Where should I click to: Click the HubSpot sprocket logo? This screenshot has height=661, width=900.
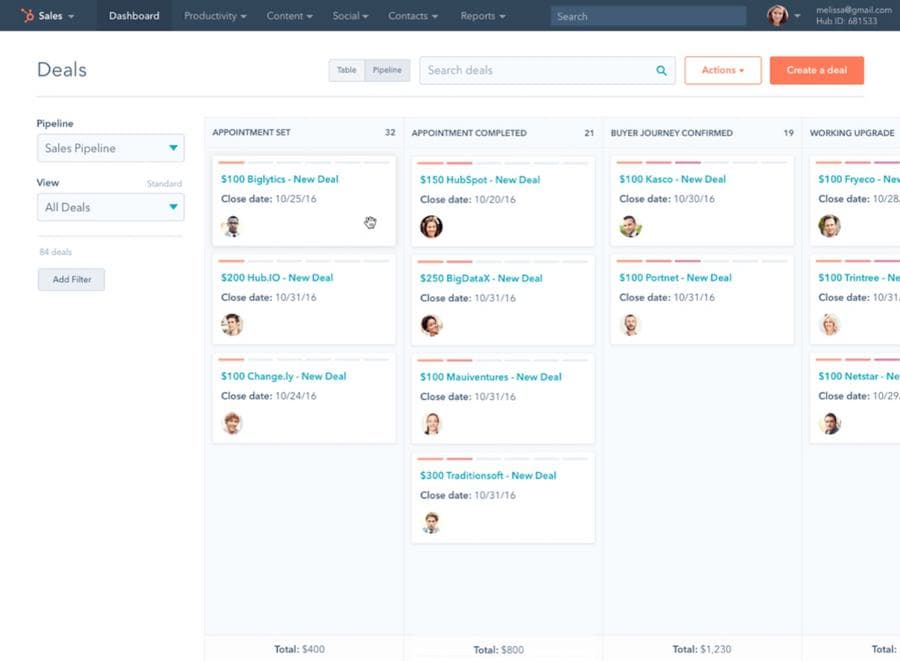click(27, 15)
